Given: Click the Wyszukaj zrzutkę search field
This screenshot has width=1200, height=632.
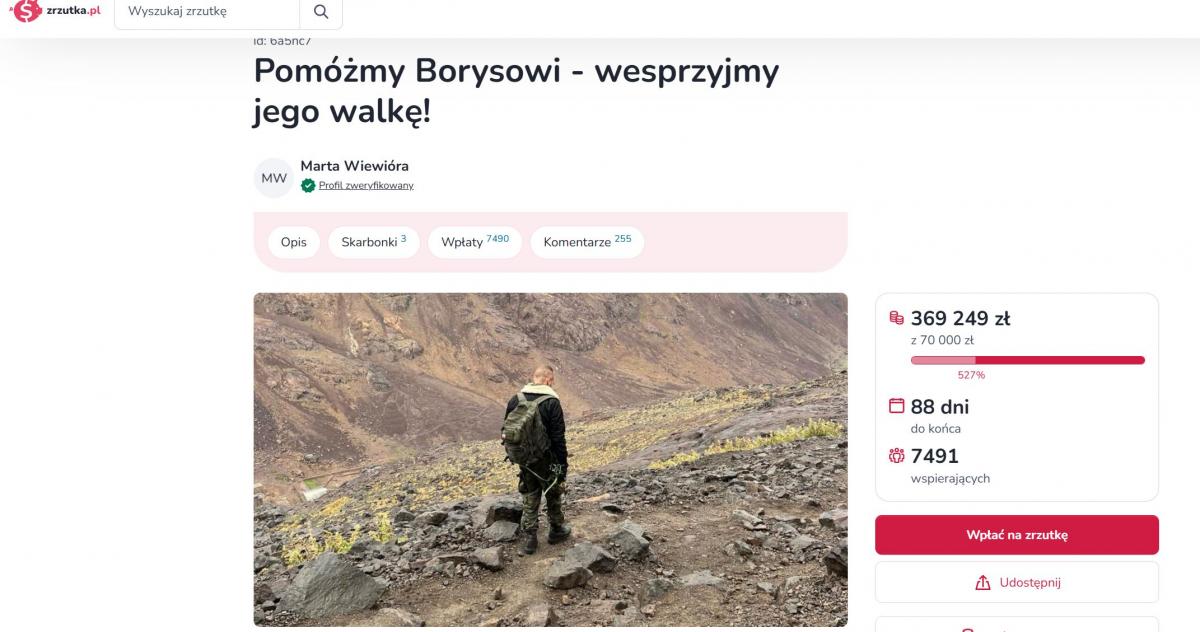Looking at the screenshot, I should pyautogui.click(x=207, y=12).
